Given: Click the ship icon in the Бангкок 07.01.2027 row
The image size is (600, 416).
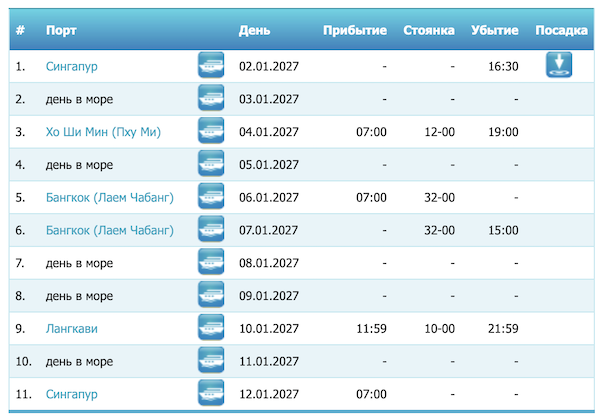Looking at the screenshot, I should click(x=210, y=230).
